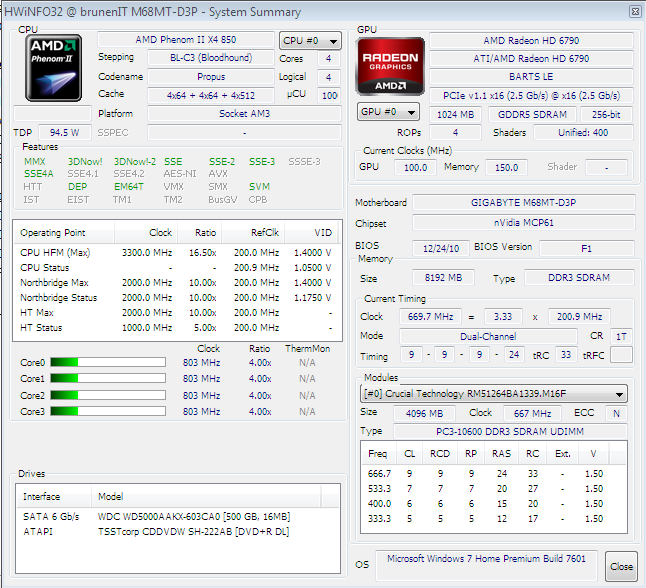Image resolution: width=646 pixels, height=588 pixels.
Task: Click the GIGABYTE M68MT-D3P motherboard field
Action: click(x=524, y=203)
